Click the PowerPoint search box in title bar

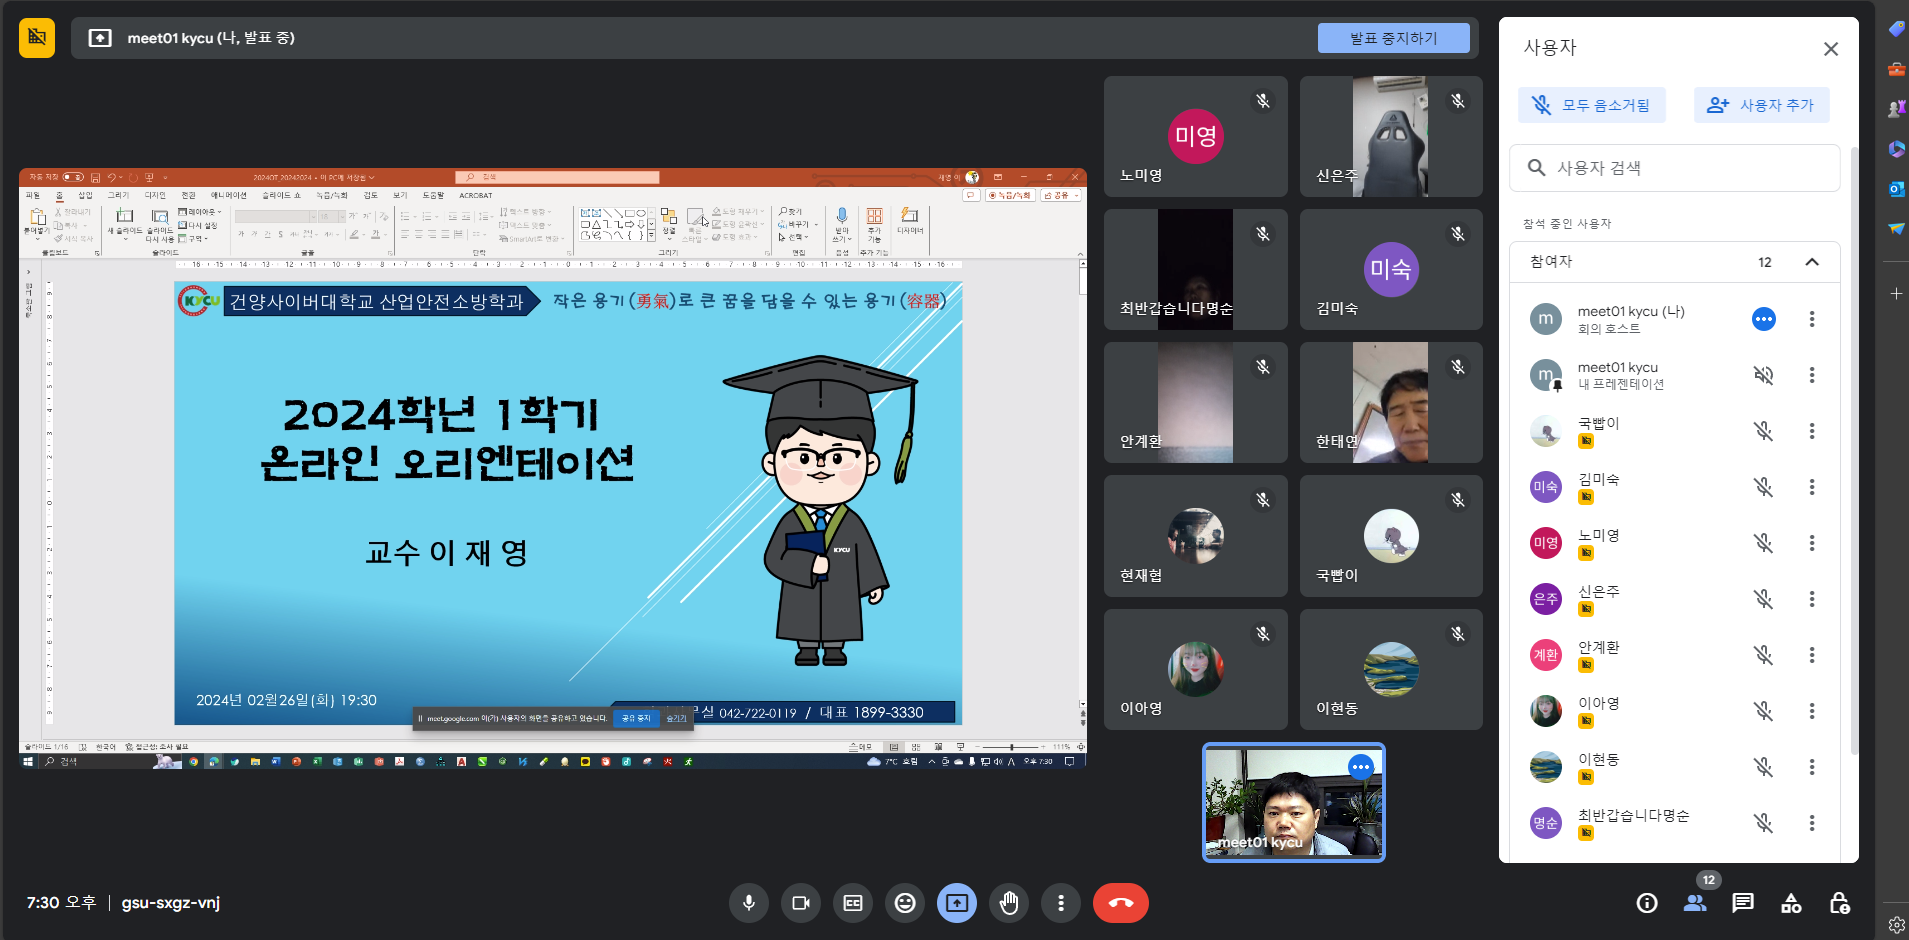click(x=558, y=177)
